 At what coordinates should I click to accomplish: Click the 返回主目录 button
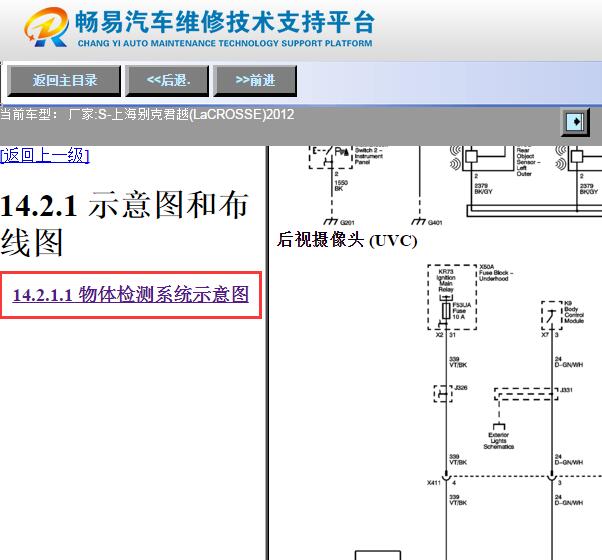point(64,81)
